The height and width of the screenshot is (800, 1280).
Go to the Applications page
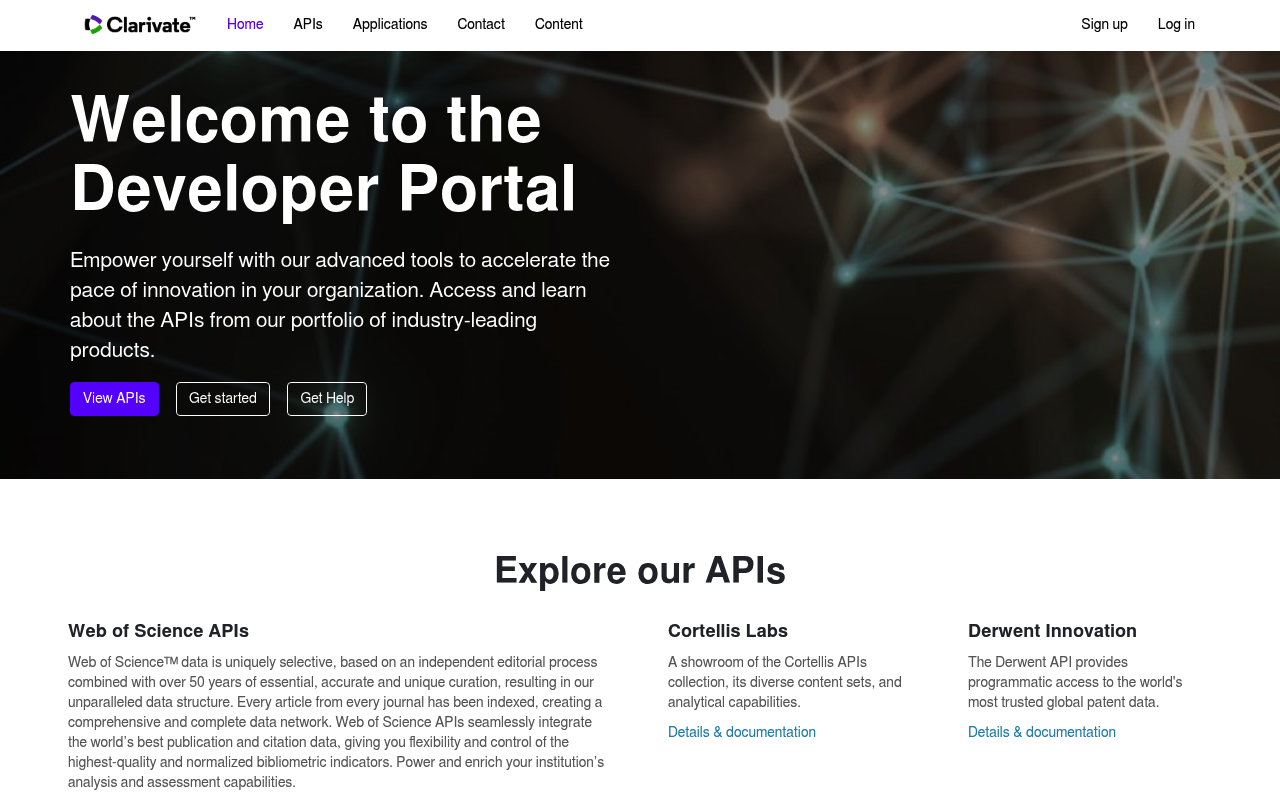click(390, 24)
